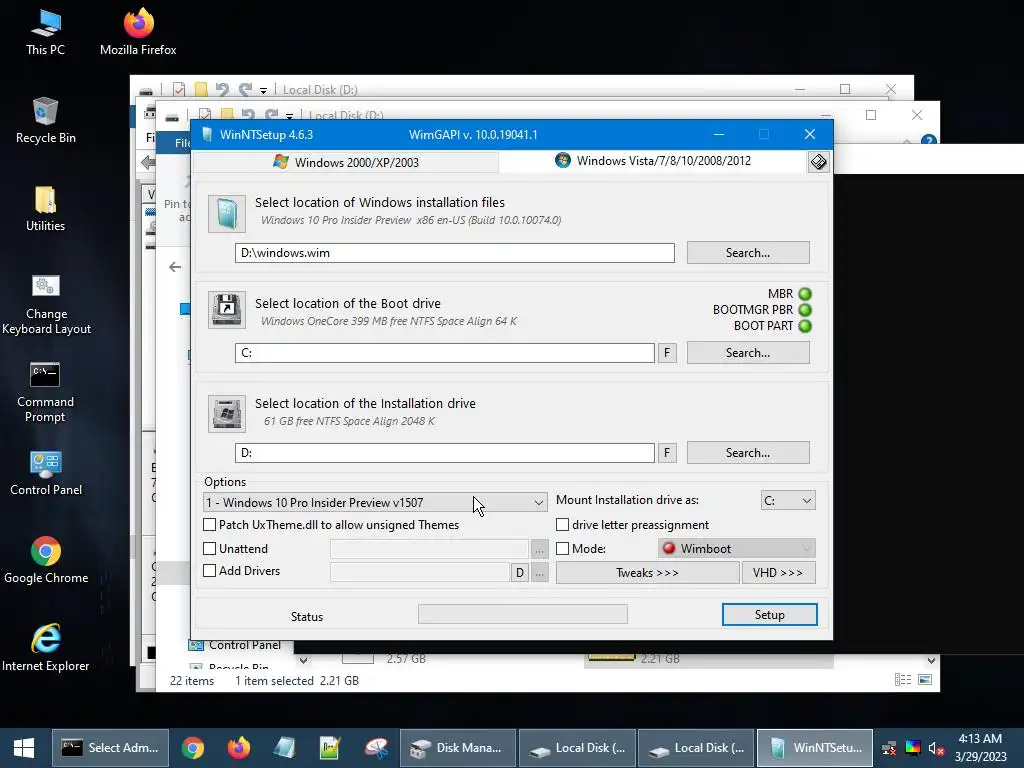Search for the Installation drive location
1024x768 pixels.
[748, 453]
